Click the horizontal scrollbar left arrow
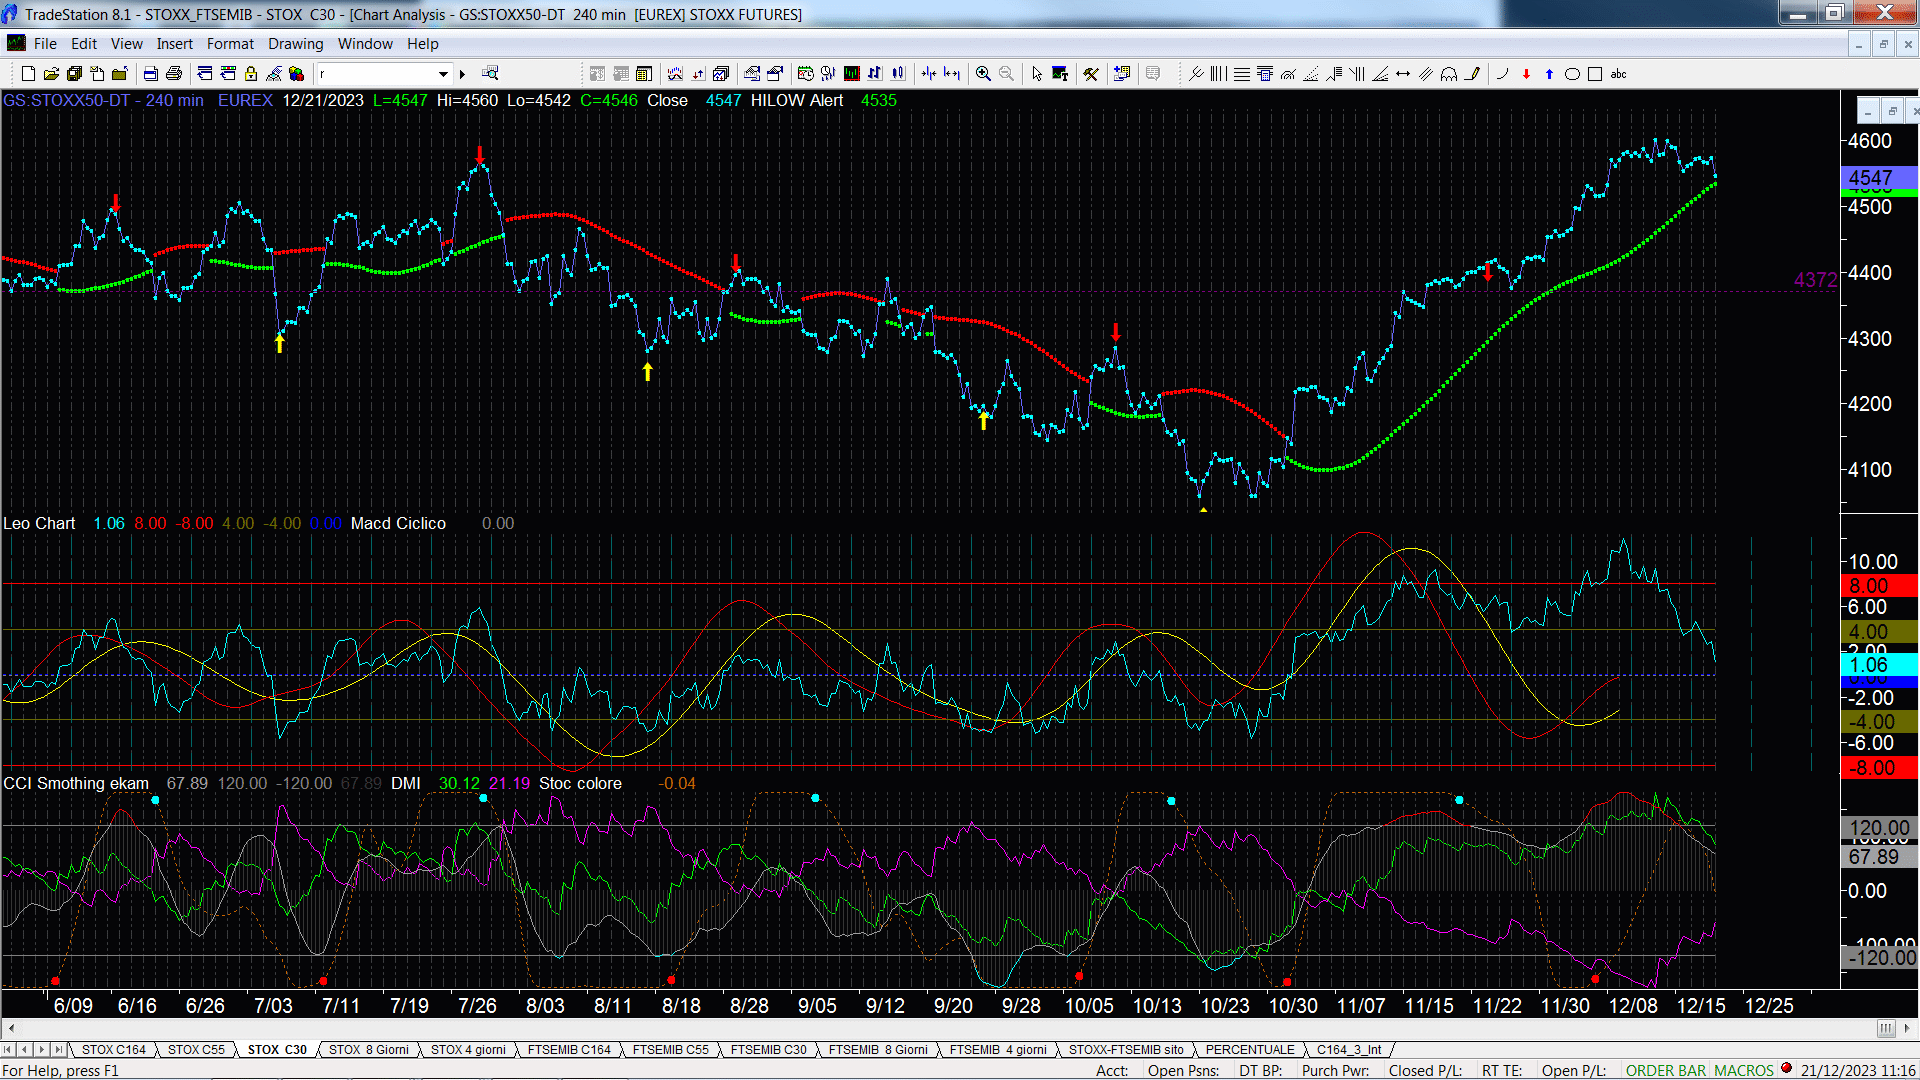Viewport: 1920px width, 1080px height. click(x=10, y=1028)
